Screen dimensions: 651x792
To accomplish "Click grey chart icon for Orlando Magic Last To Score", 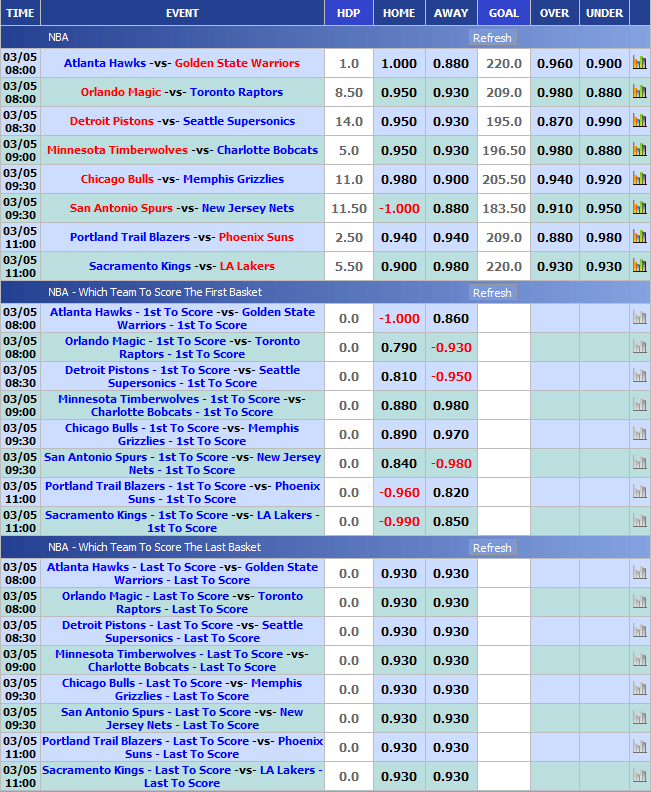I will click(x=639, y=602).
